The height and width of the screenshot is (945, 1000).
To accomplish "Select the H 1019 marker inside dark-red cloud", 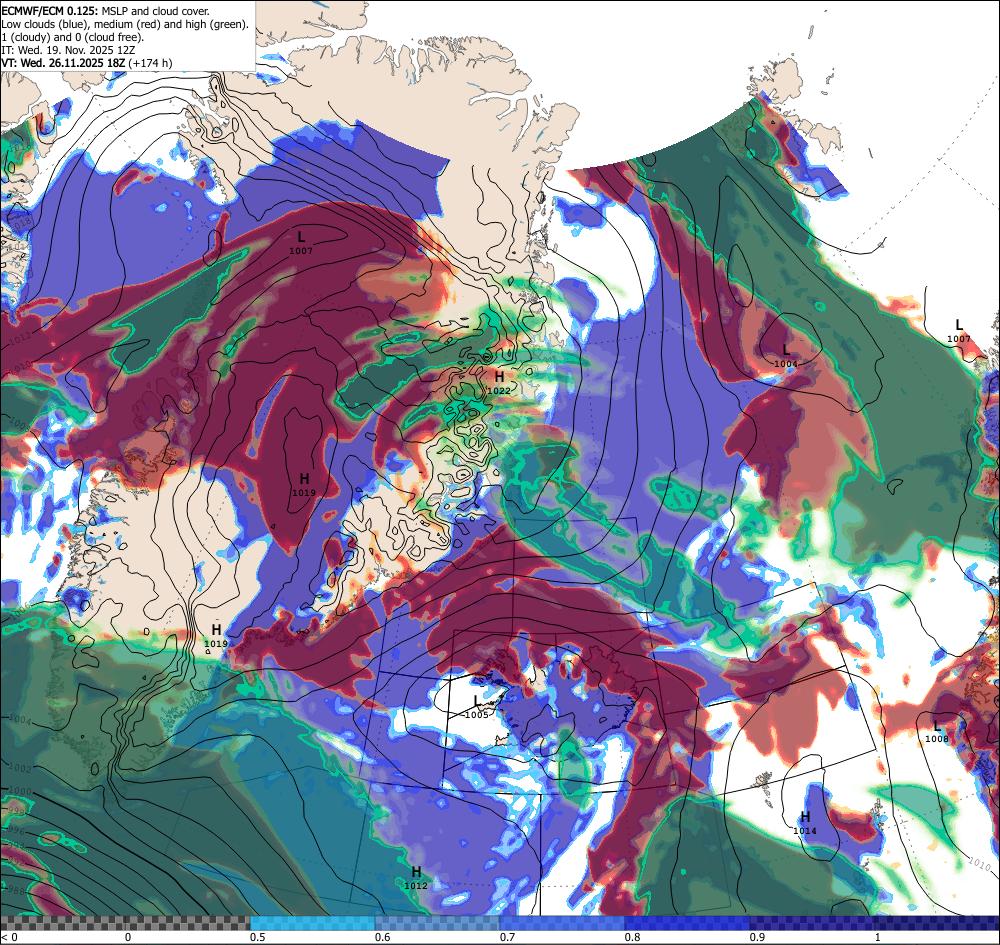I will pos(304,485).
